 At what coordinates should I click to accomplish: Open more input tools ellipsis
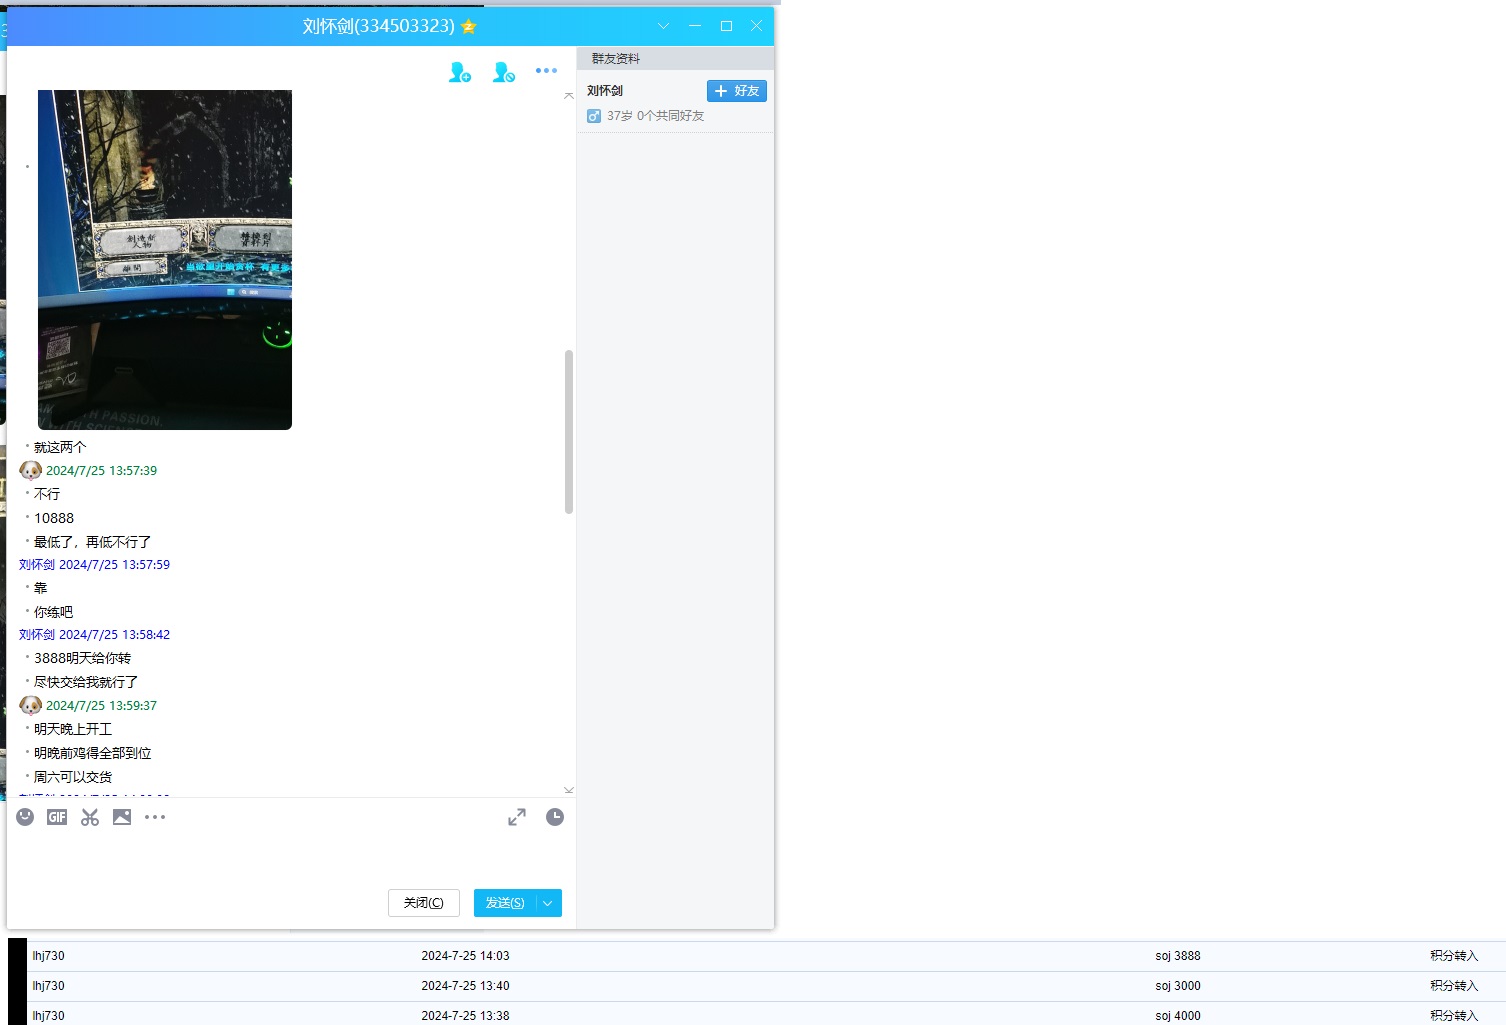155,817
